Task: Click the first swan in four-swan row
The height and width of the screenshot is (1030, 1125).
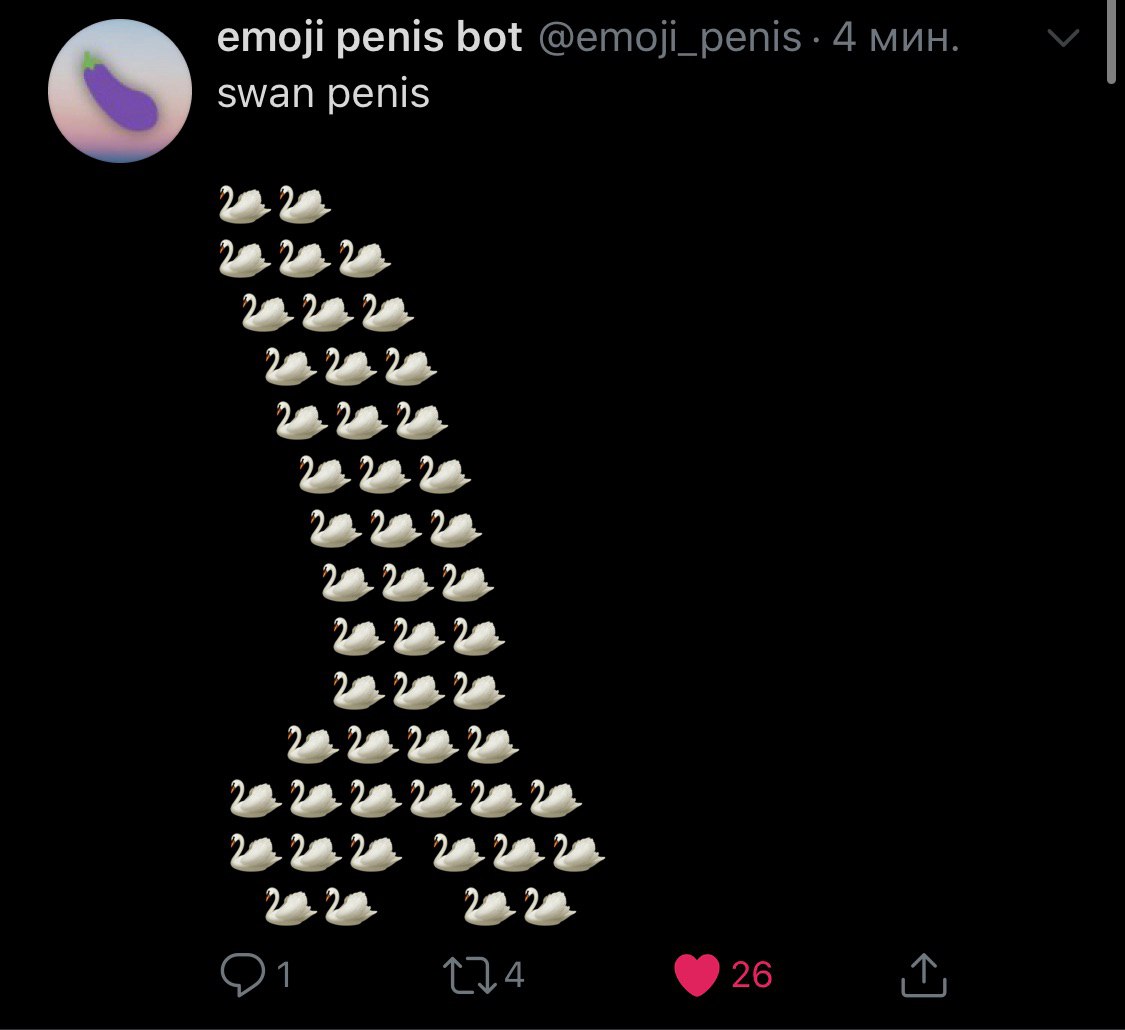Action: (313, 744)
